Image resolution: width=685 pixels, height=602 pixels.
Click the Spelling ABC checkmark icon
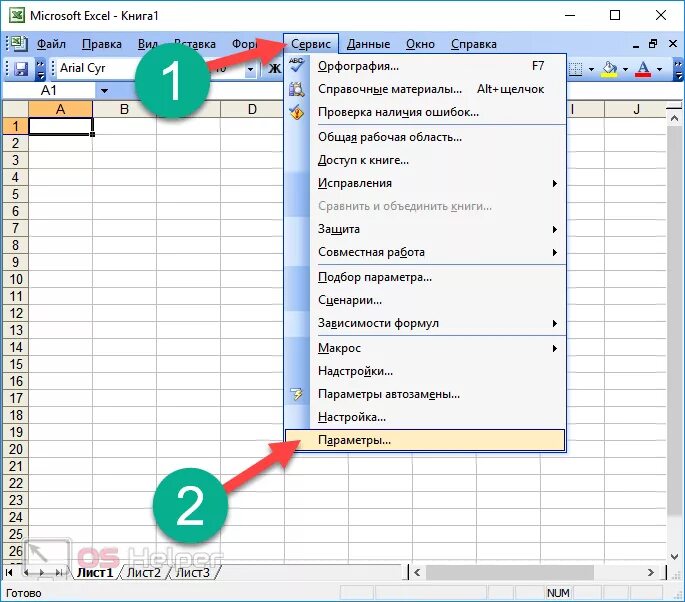coord(297,66)
